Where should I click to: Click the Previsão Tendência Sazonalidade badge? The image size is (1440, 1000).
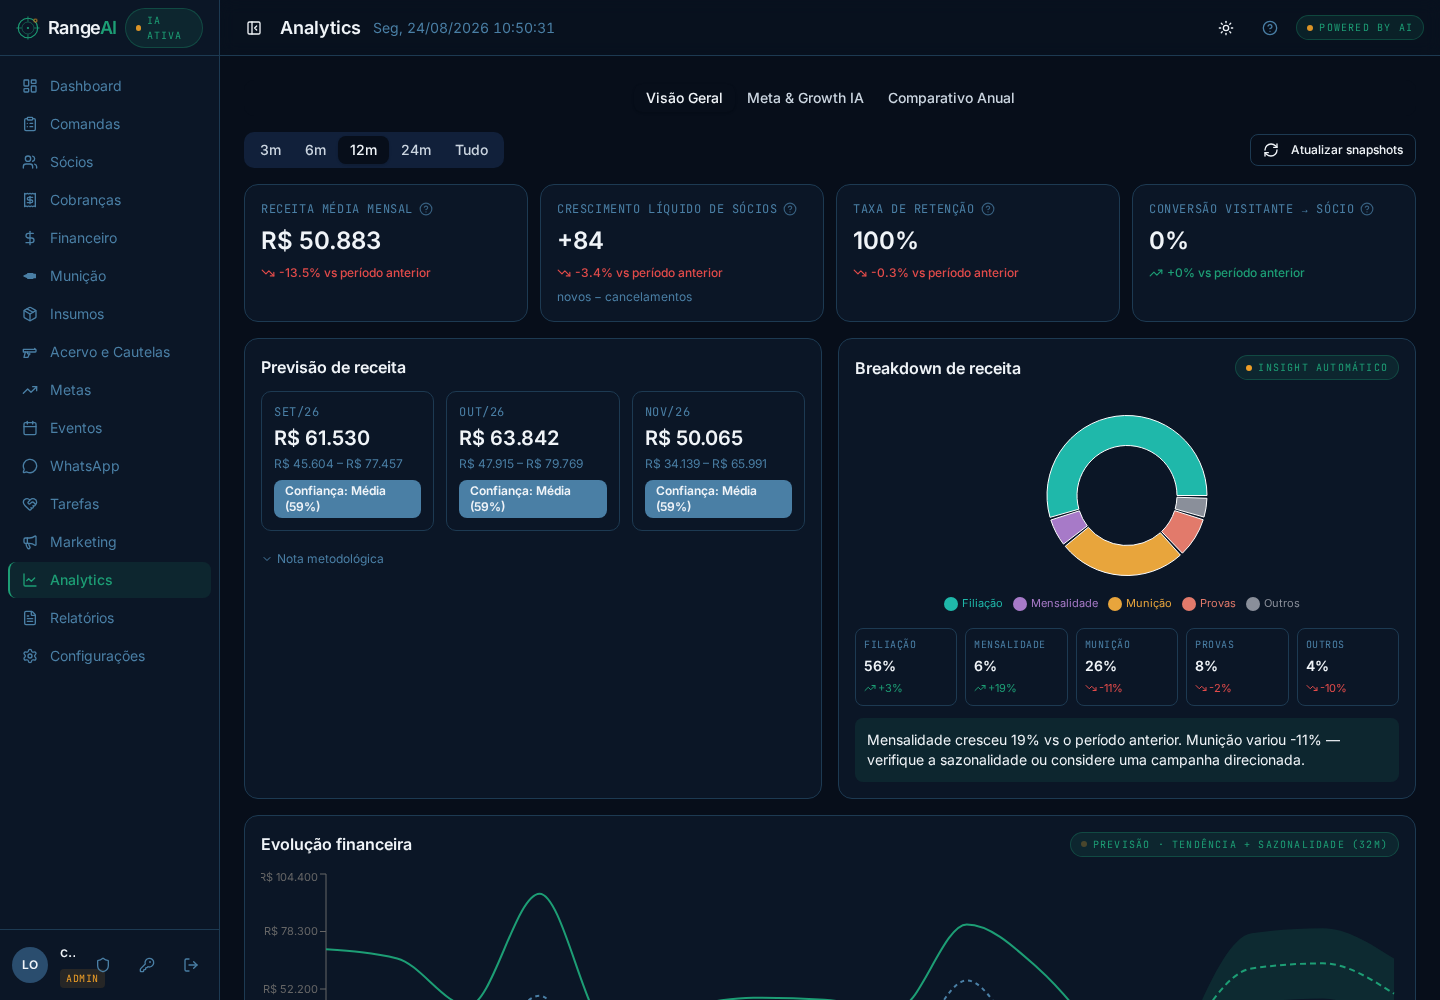coord(1234,845)
